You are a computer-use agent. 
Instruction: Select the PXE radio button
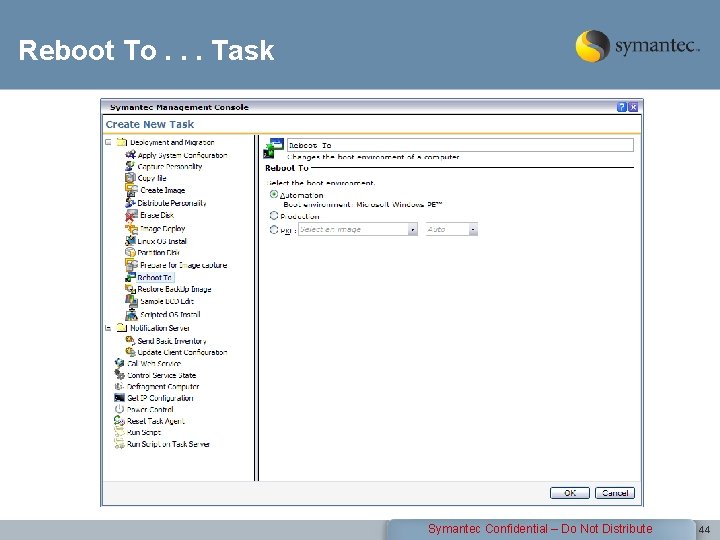(x=274, y=229)
